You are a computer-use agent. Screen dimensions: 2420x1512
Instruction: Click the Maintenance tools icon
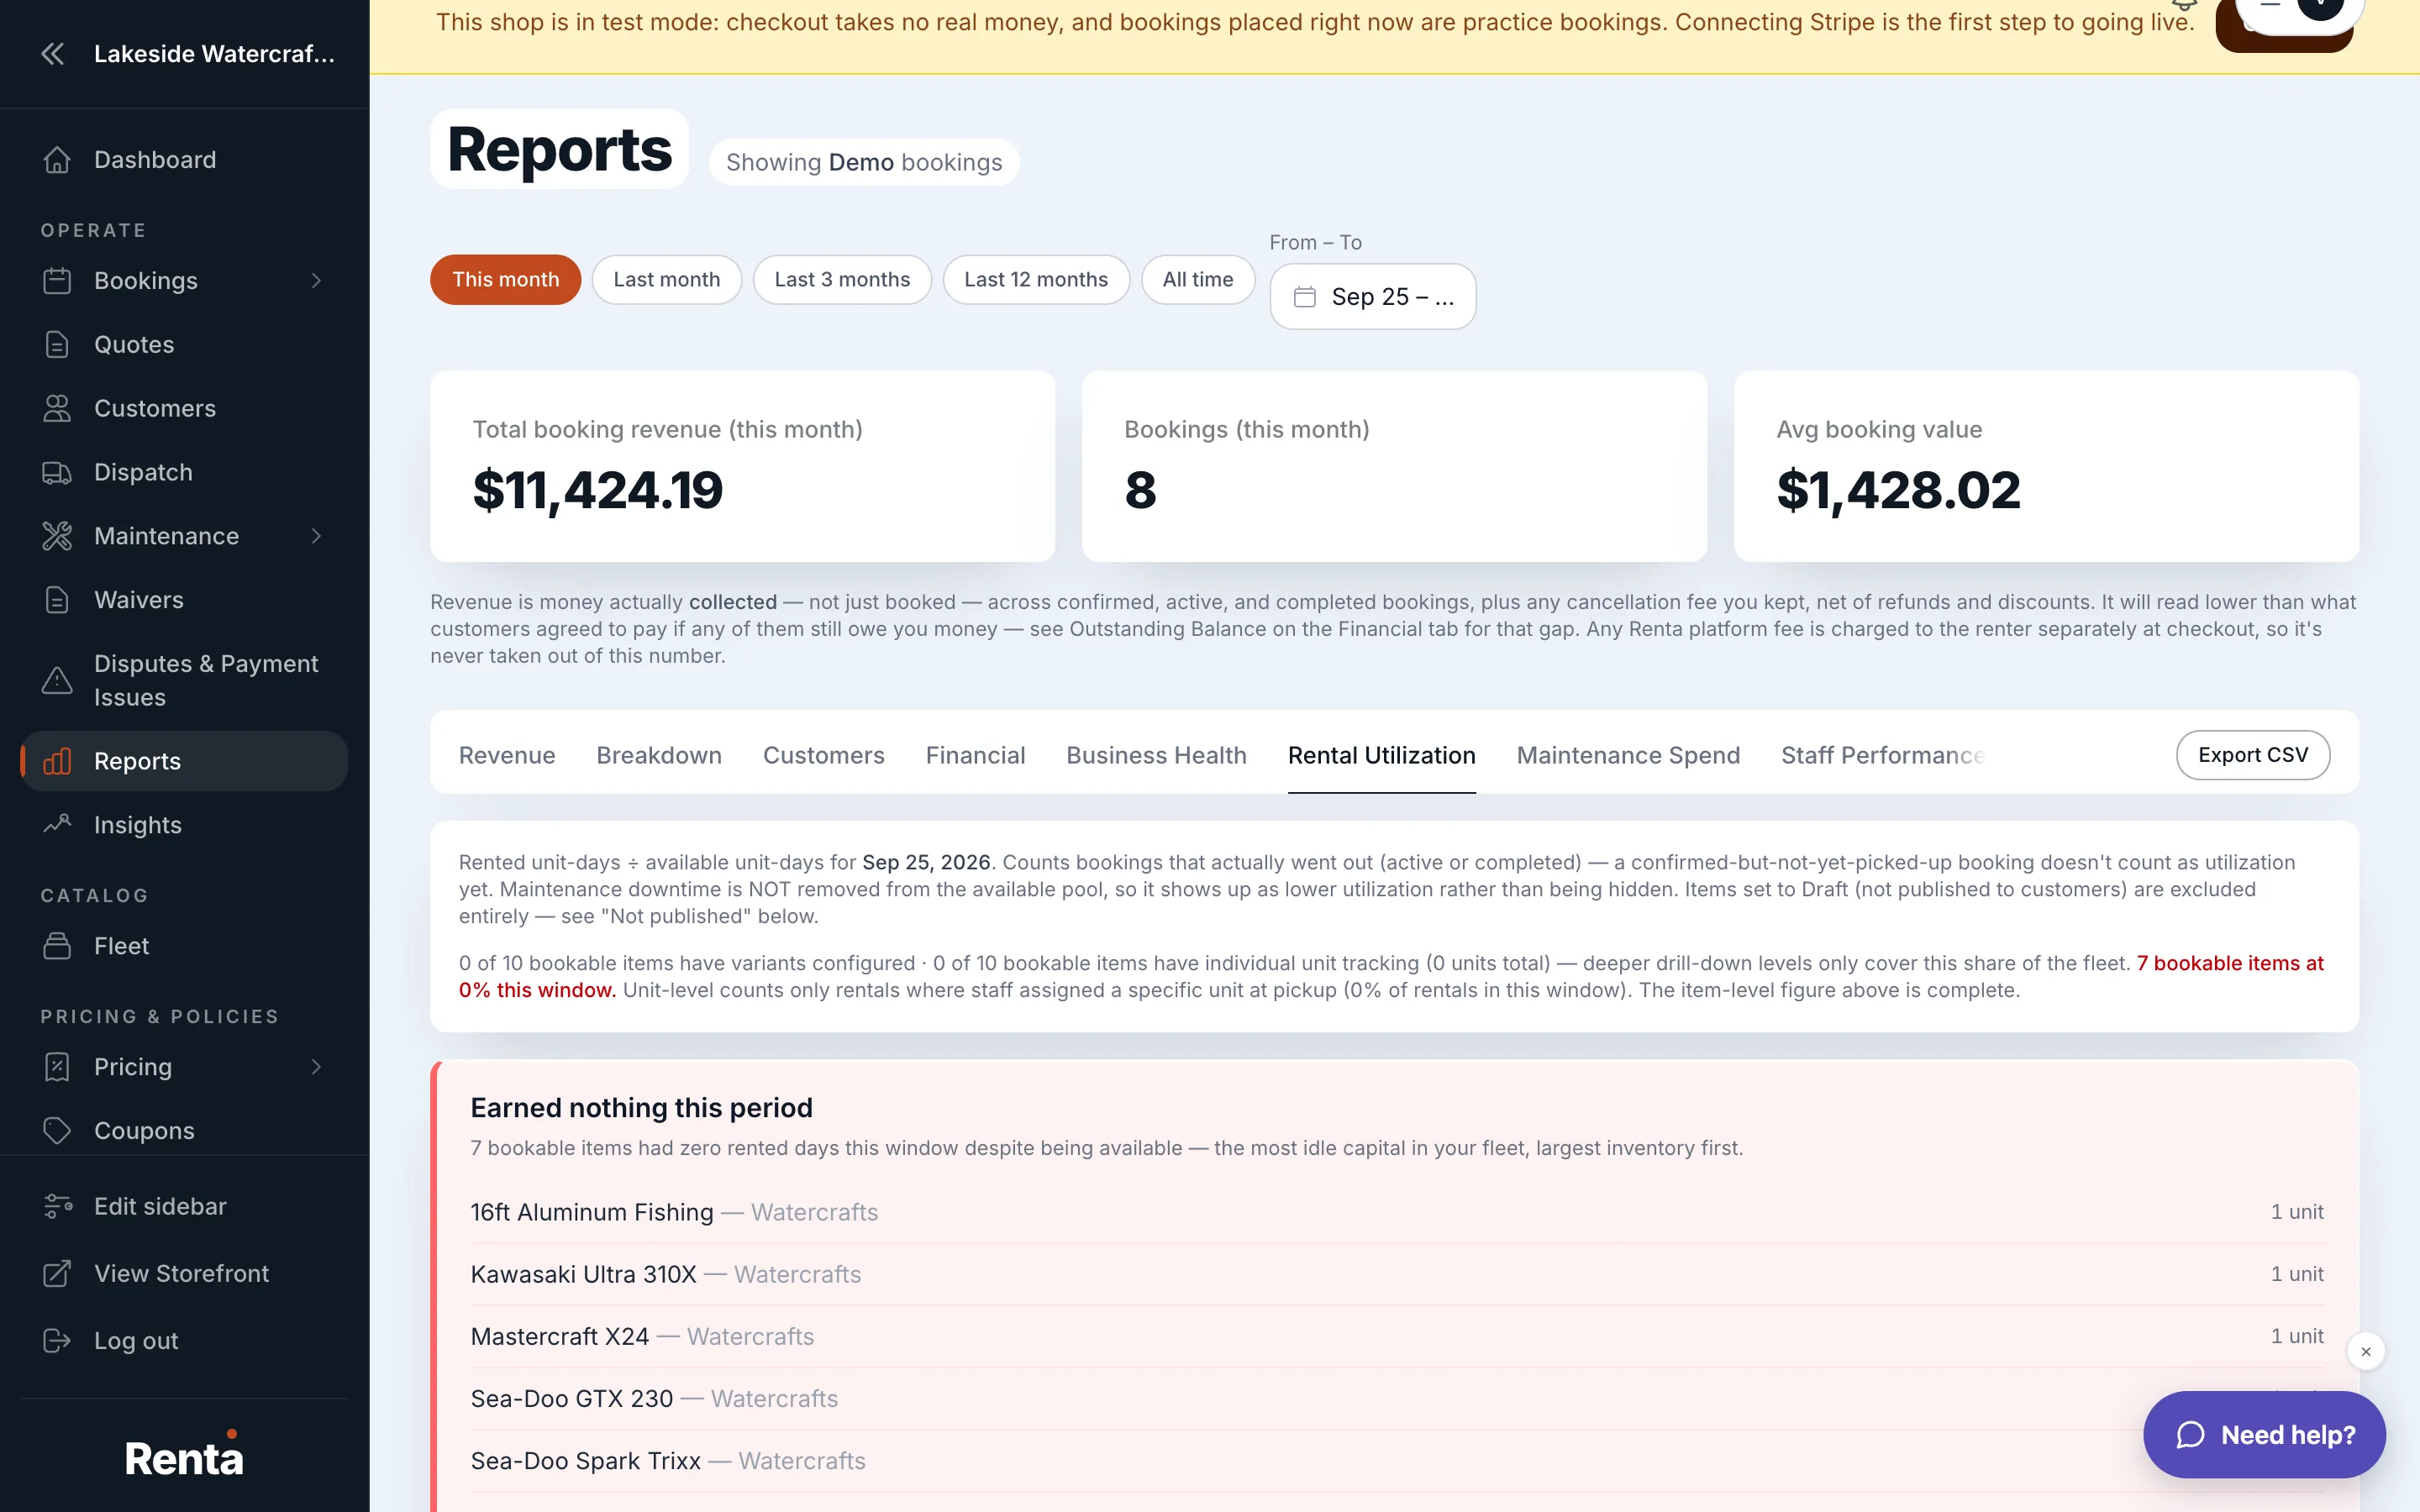57,537
